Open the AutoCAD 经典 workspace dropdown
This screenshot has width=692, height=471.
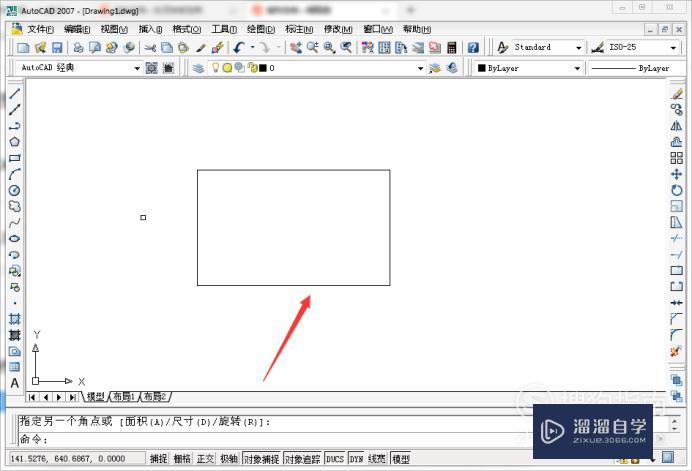136,68
